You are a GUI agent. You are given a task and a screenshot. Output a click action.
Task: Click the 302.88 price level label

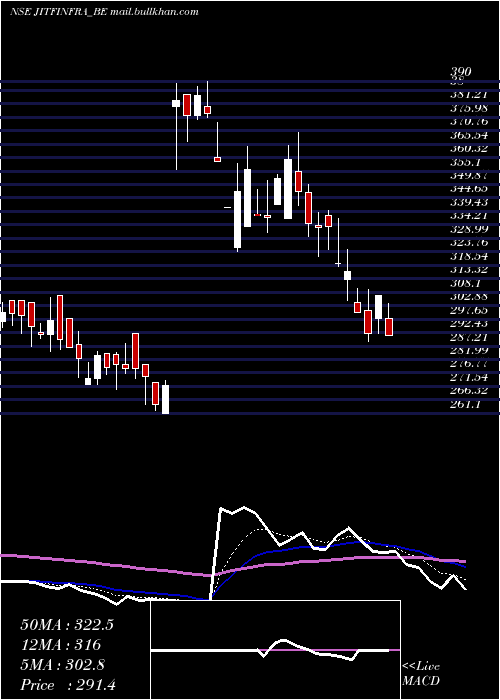click(x=468, y=296)
